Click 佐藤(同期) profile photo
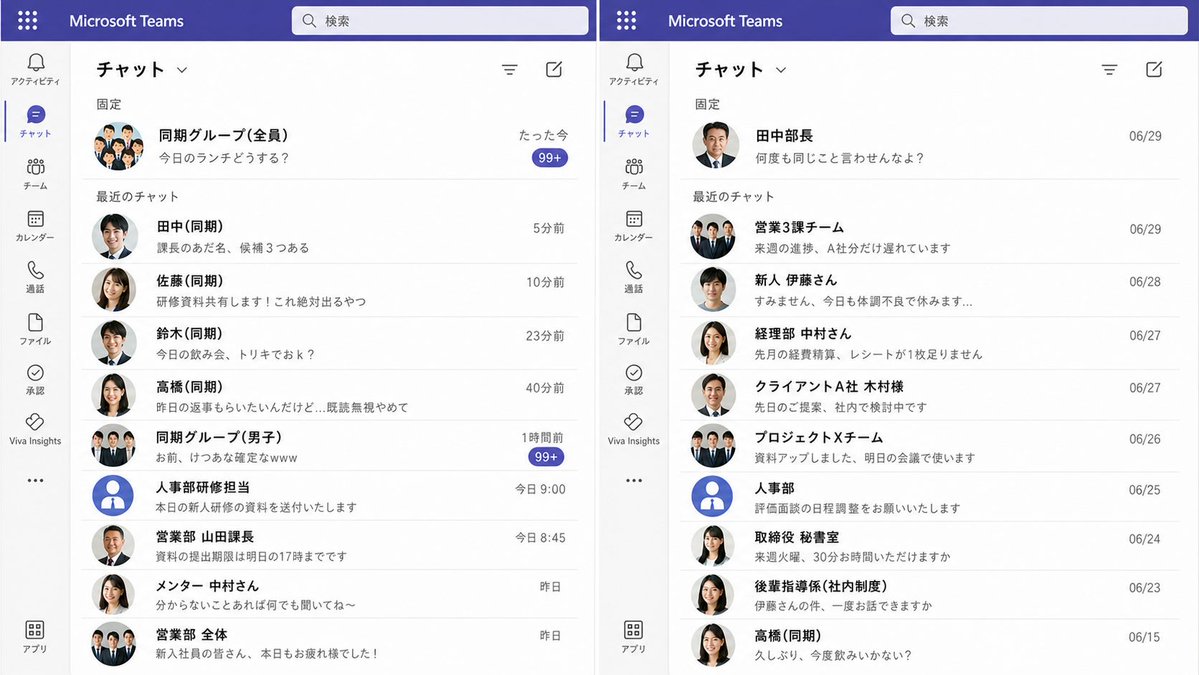This screenshot has height=675, width=1199. coord(114,290)
